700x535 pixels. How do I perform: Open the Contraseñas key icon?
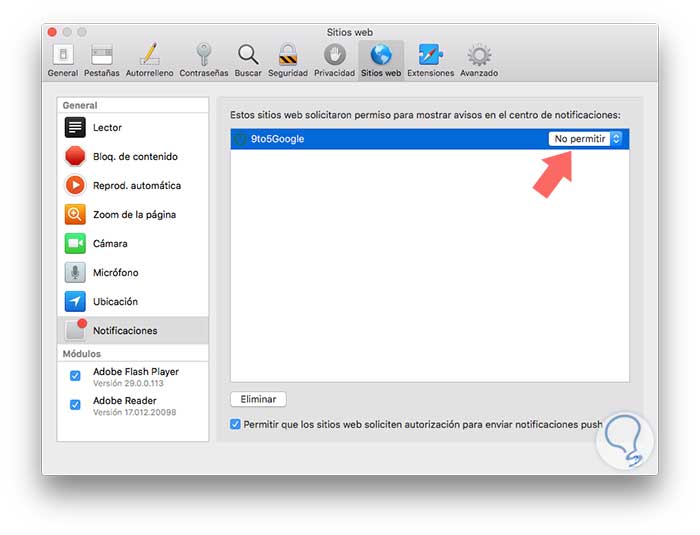(204, 54)
